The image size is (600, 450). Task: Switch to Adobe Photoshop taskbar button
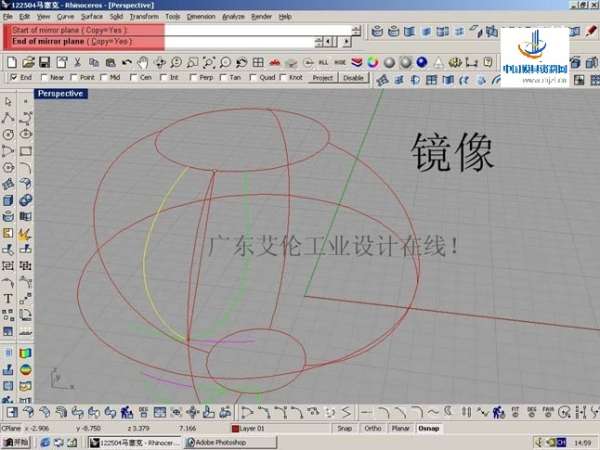(x=230, y=442)
